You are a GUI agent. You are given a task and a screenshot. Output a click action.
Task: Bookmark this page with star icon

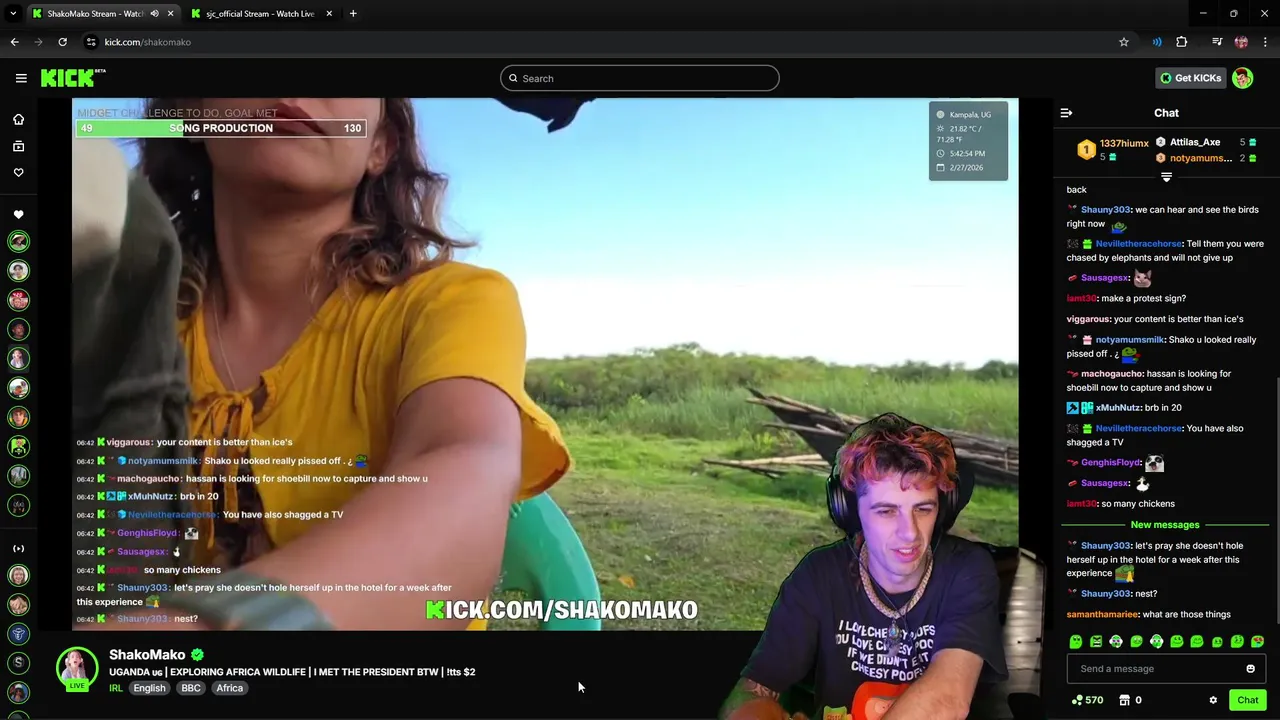[1124, 42]
